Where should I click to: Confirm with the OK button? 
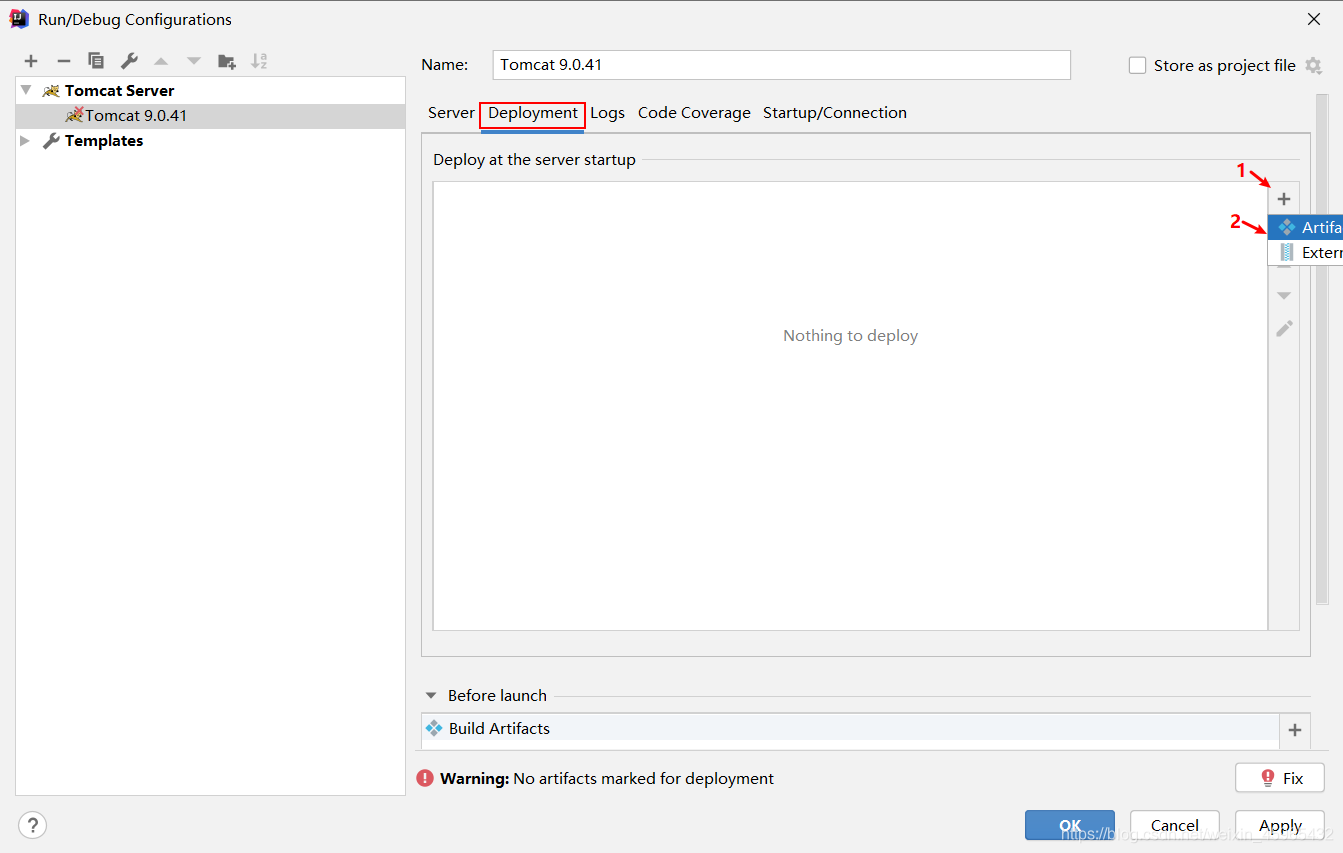coord(1070,825)
